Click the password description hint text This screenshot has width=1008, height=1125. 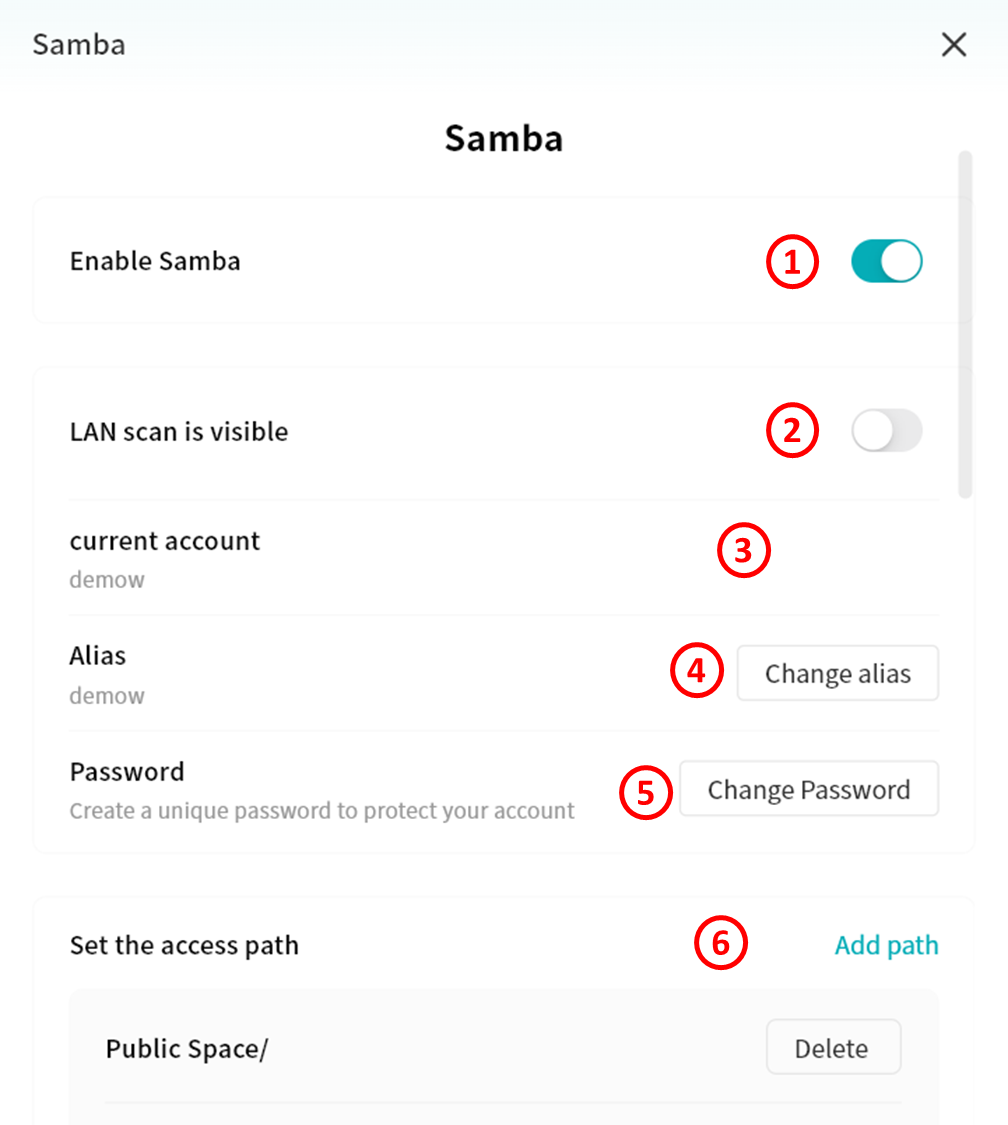click(322, 811)
